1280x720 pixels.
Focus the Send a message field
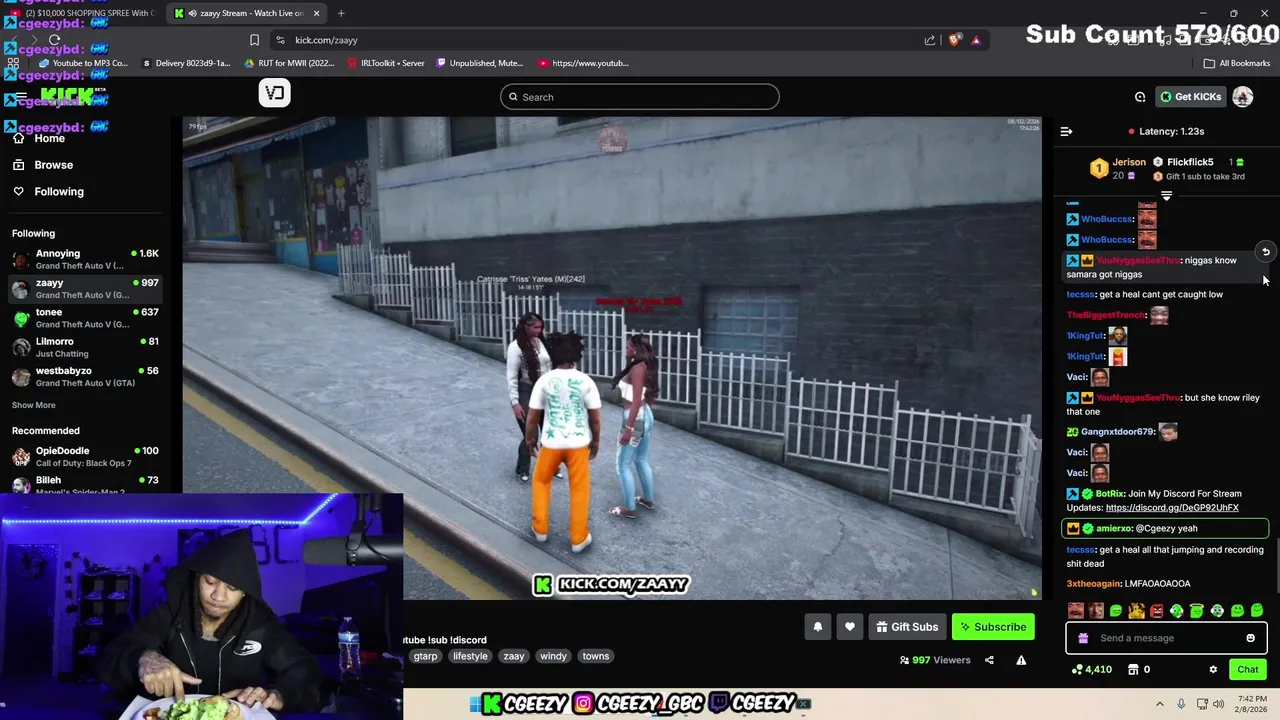click(x=1166, y=638)
